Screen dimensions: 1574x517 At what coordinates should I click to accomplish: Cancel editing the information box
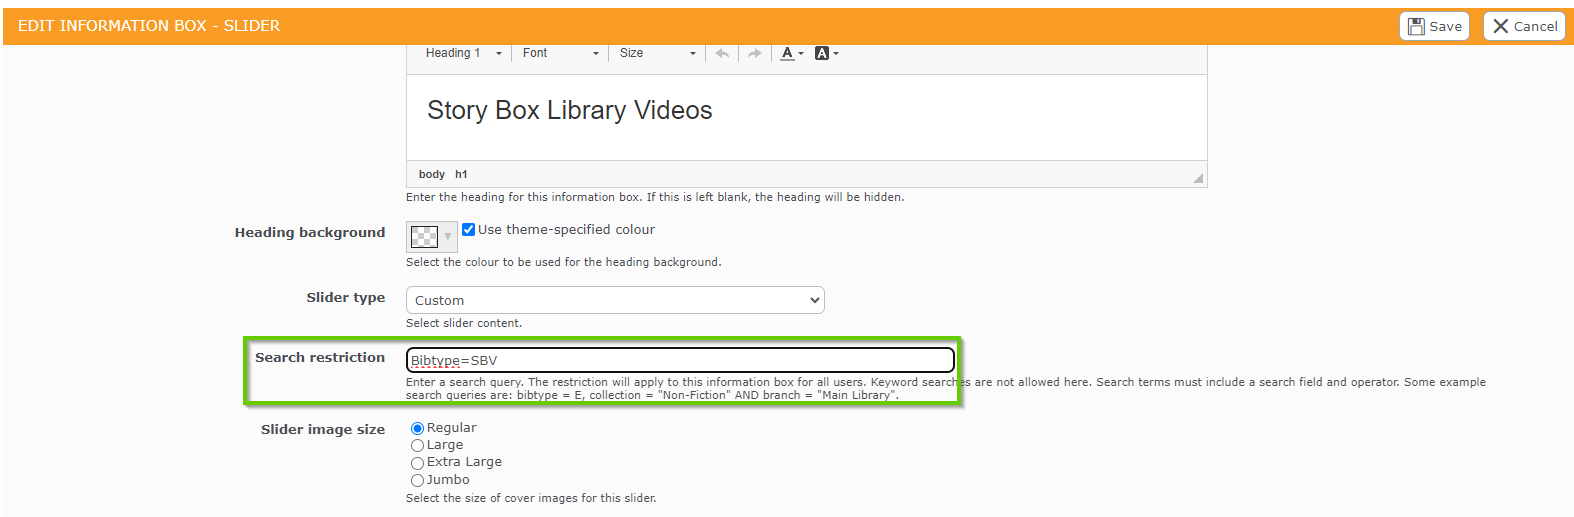coord(1523,27)
